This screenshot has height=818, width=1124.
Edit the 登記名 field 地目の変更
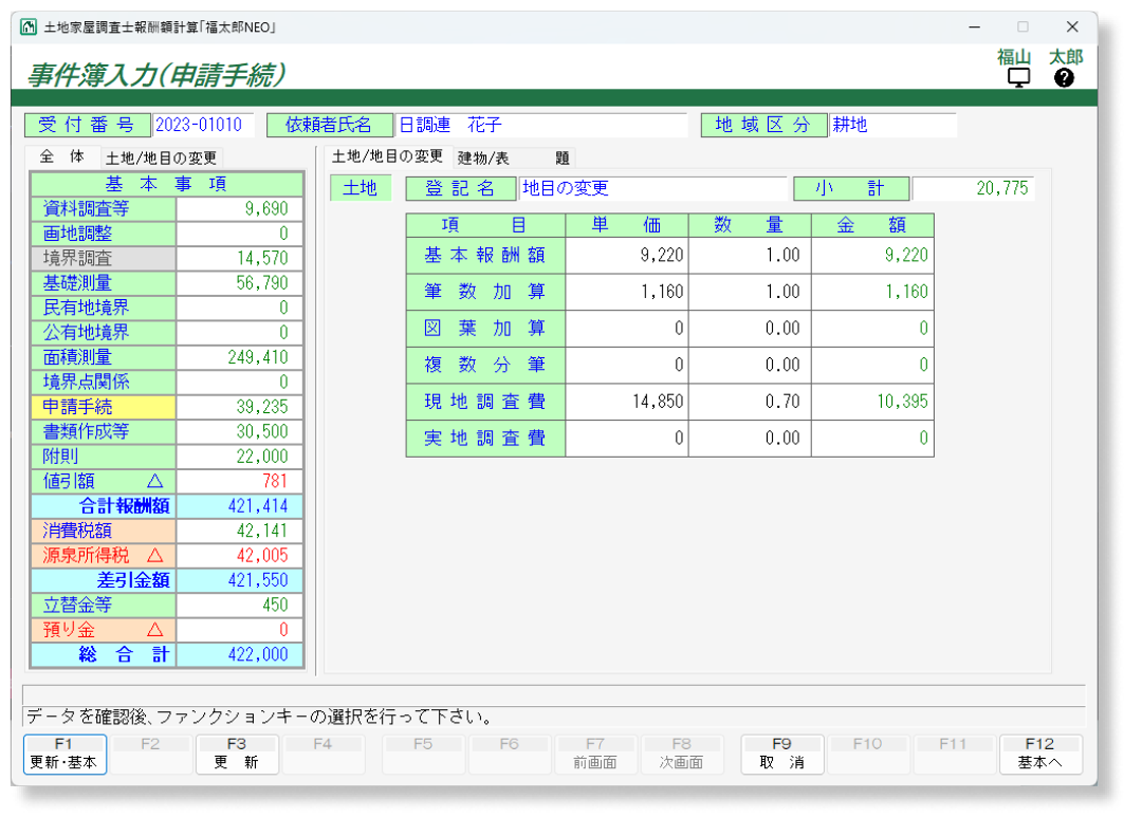point(652,188)
